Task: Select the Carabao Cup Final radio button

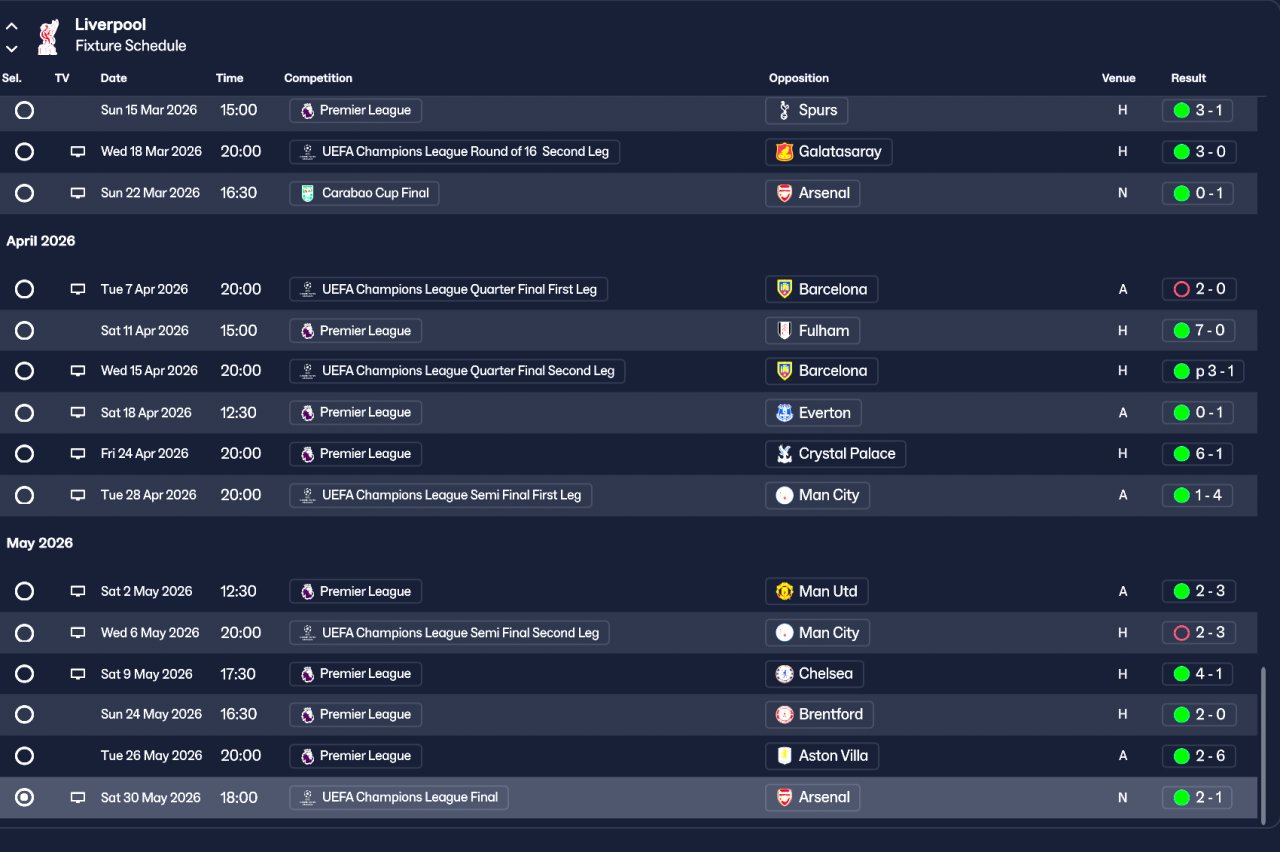Action: (24, 193)
